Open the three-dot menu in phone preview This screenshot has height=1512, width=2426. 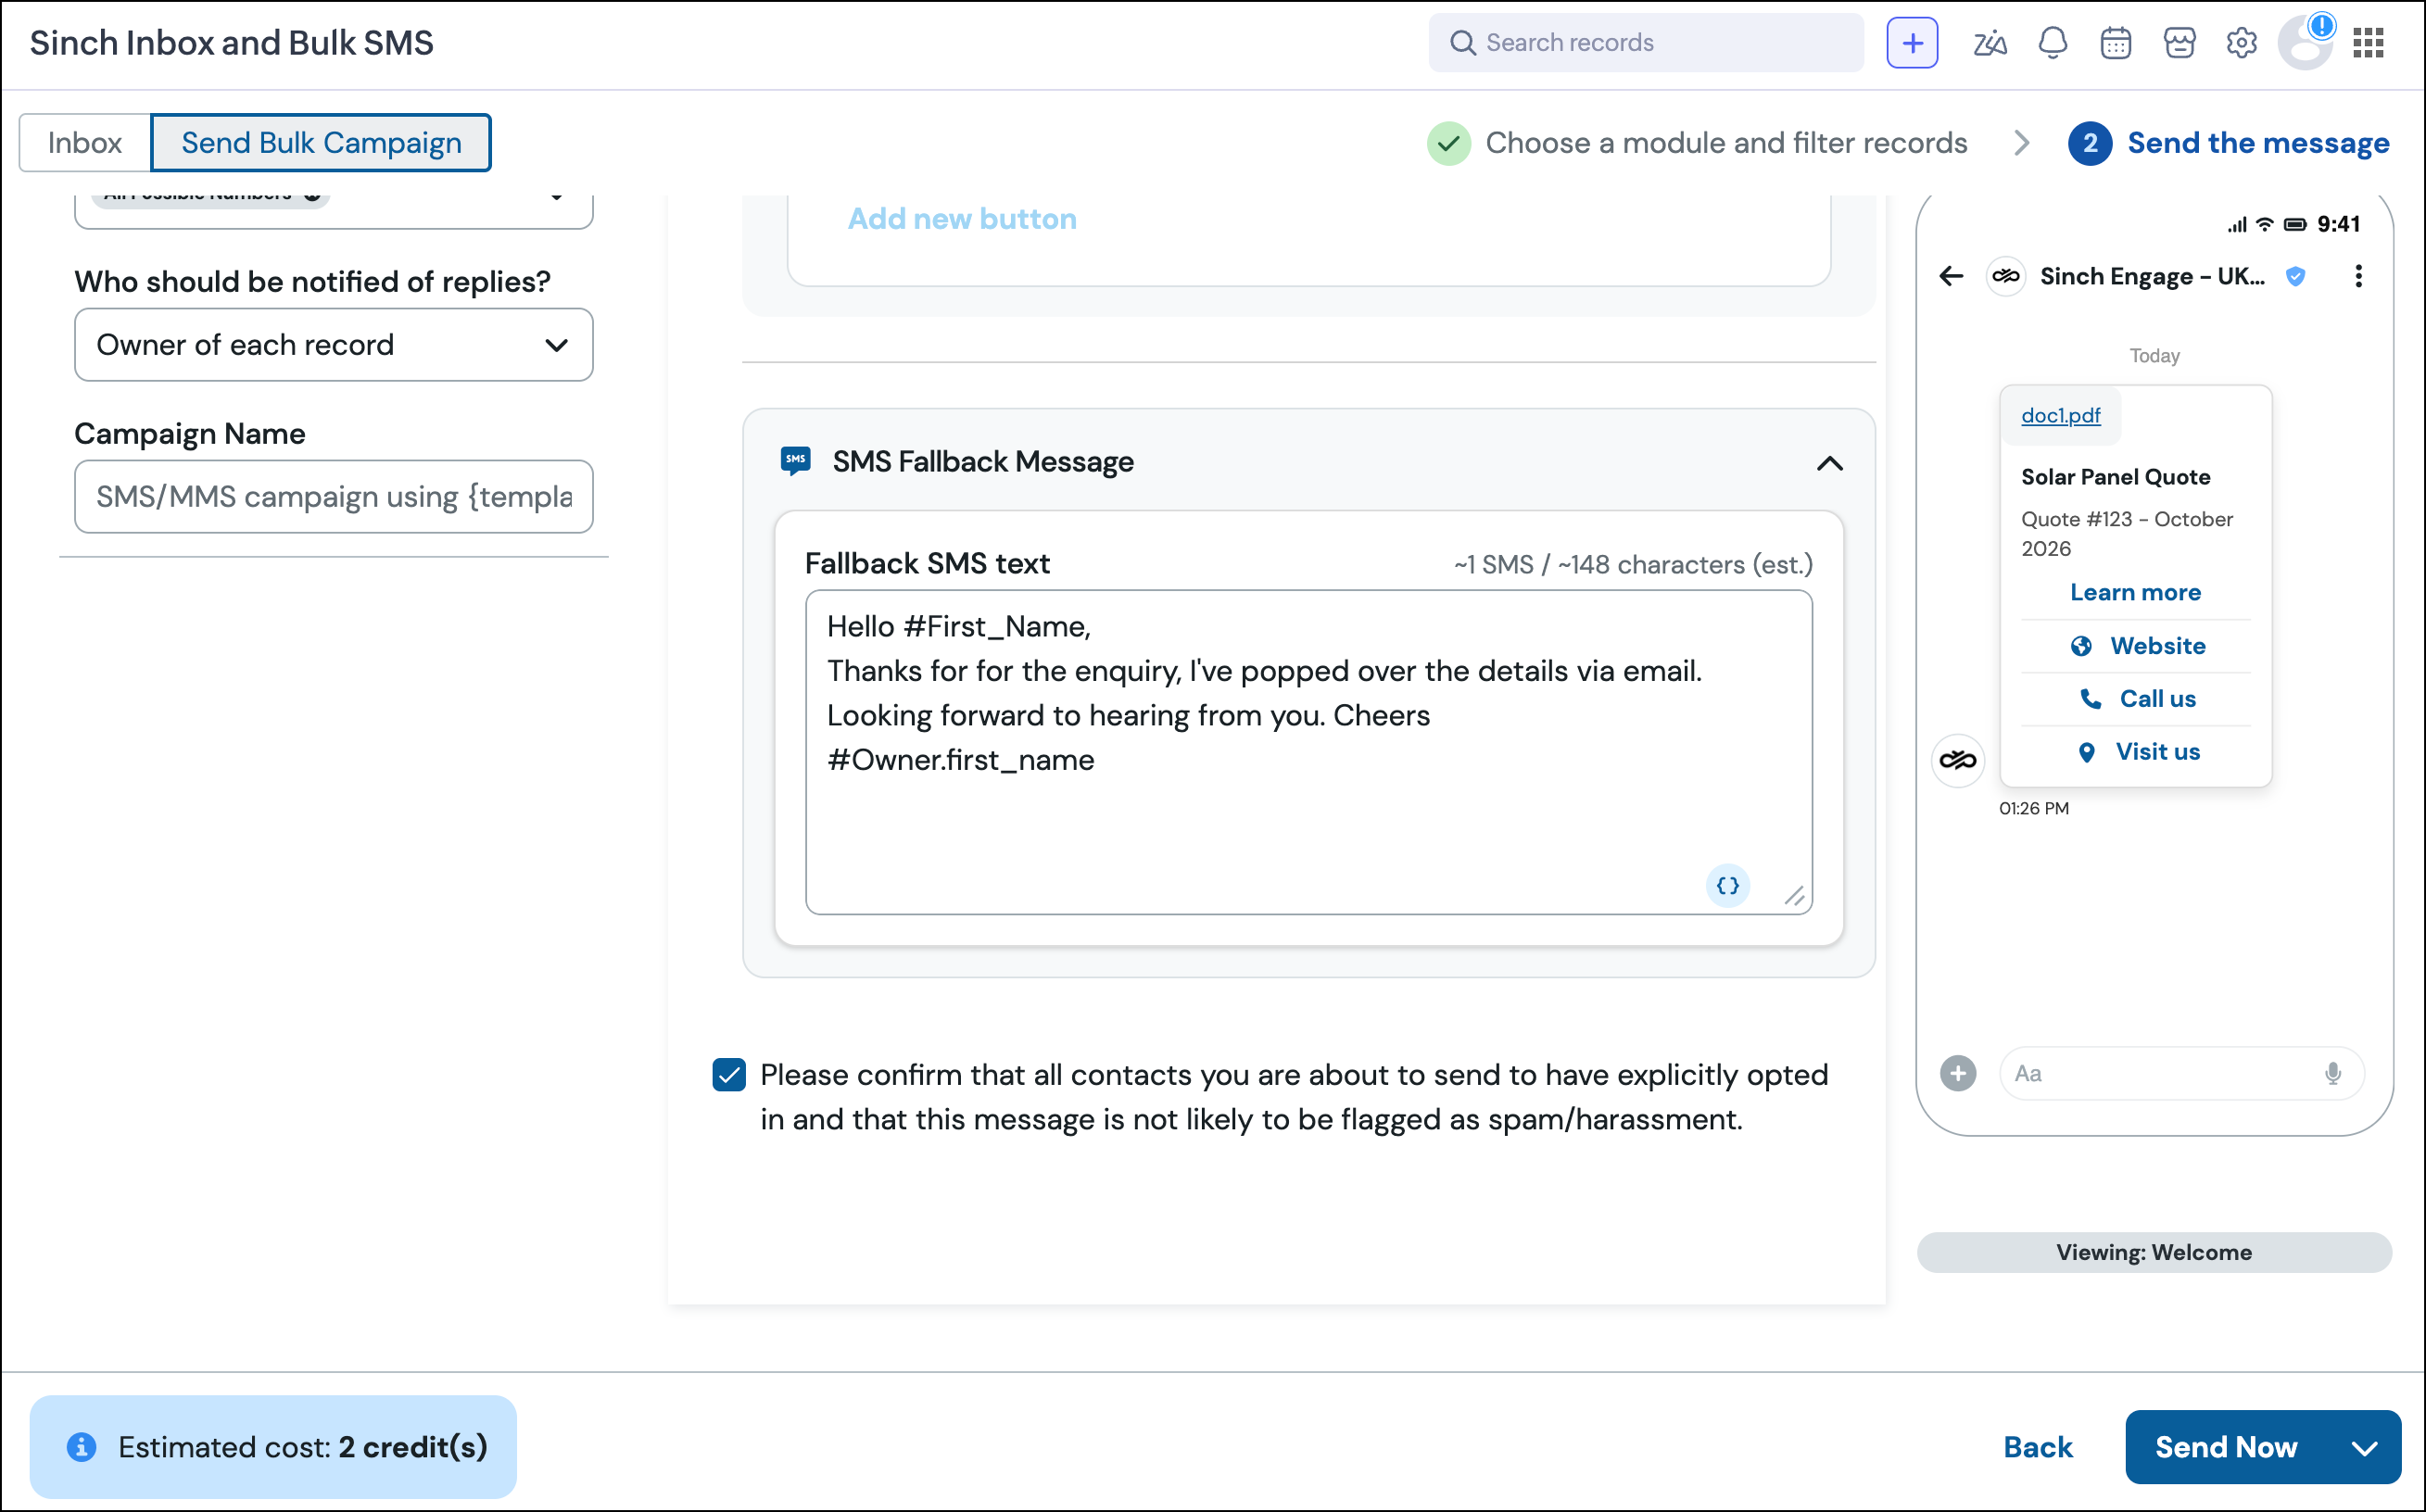(x=2358, y=276)
